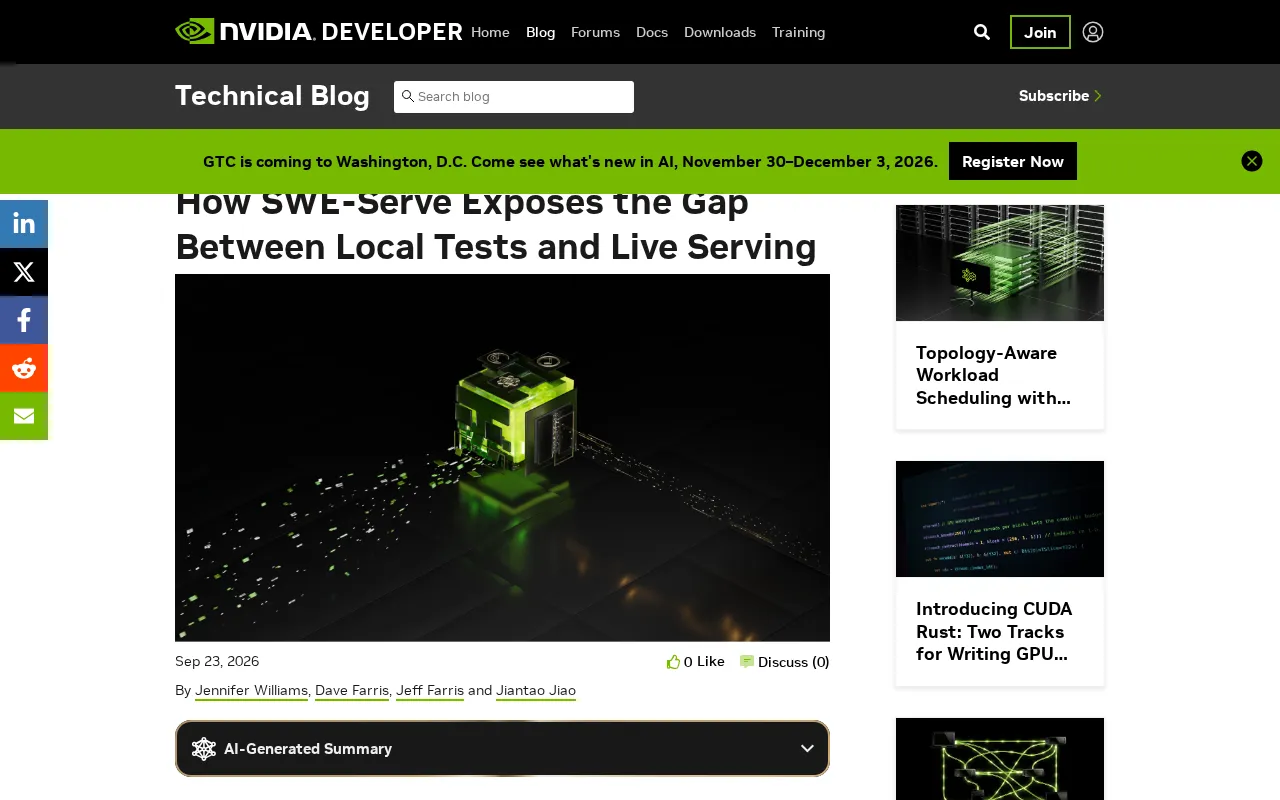Share article via email icon
This screenshot has width=1280, height=800.
(x=24, y=416)
